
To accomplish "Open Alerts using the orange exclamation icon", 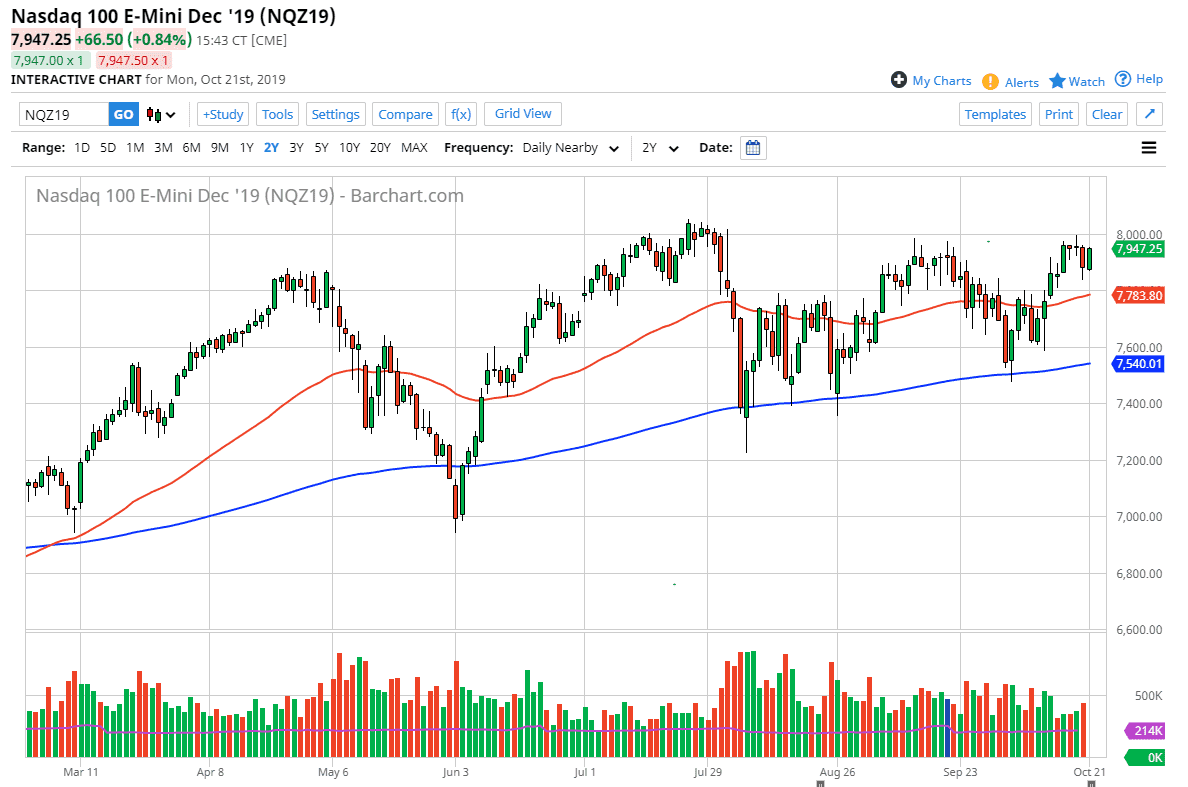I will 990,82.
